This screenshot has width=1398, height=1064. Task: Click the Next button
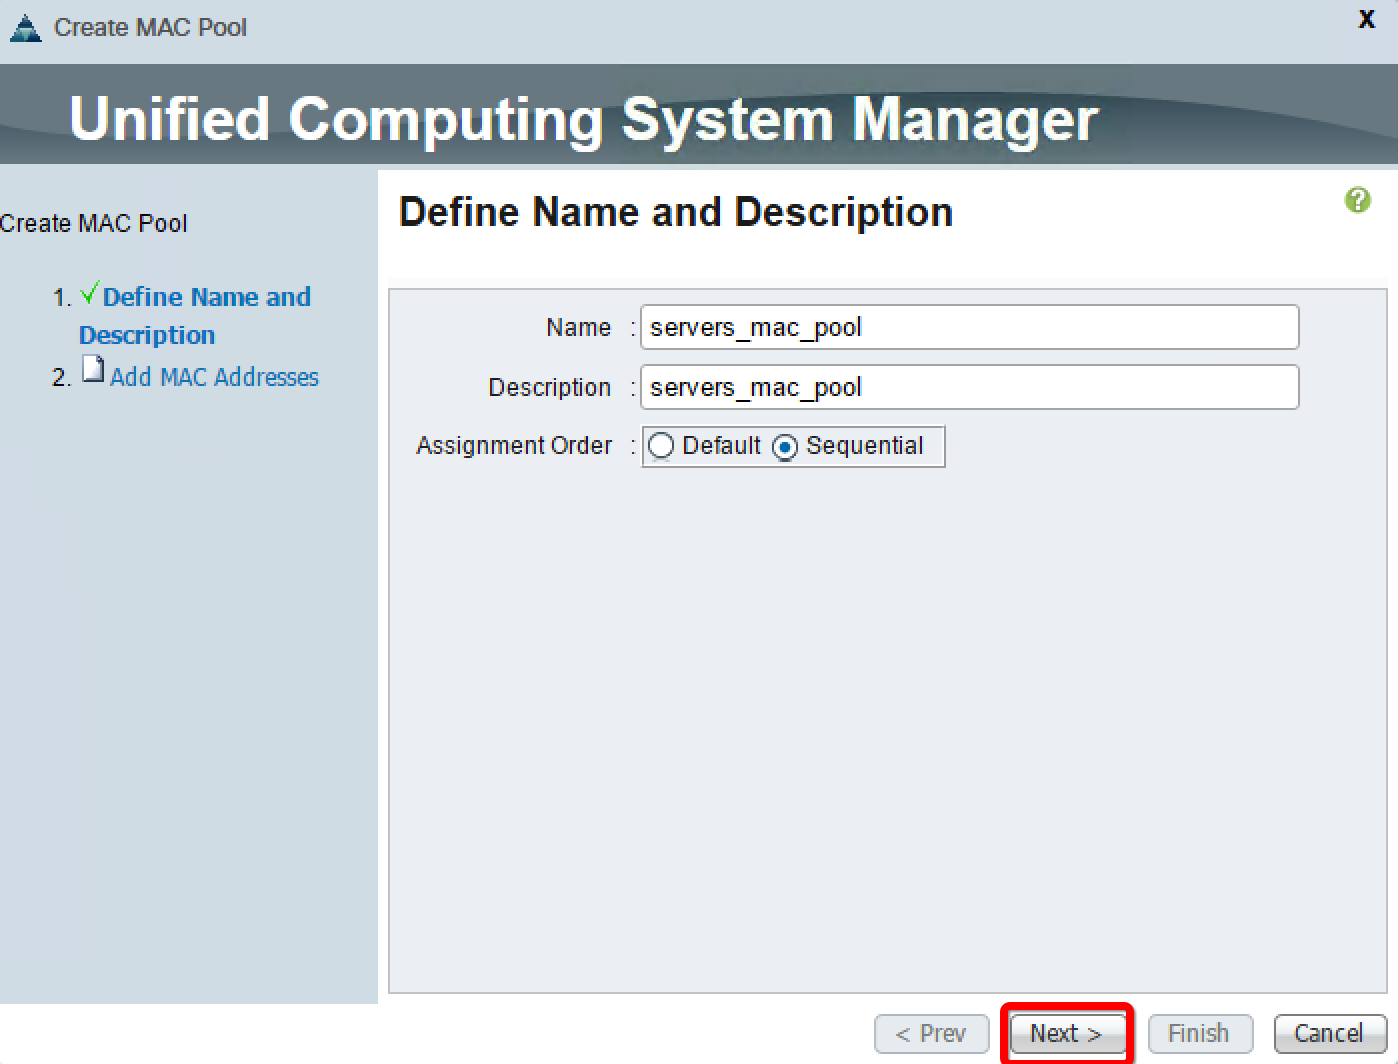(x=1066, y=1033)
